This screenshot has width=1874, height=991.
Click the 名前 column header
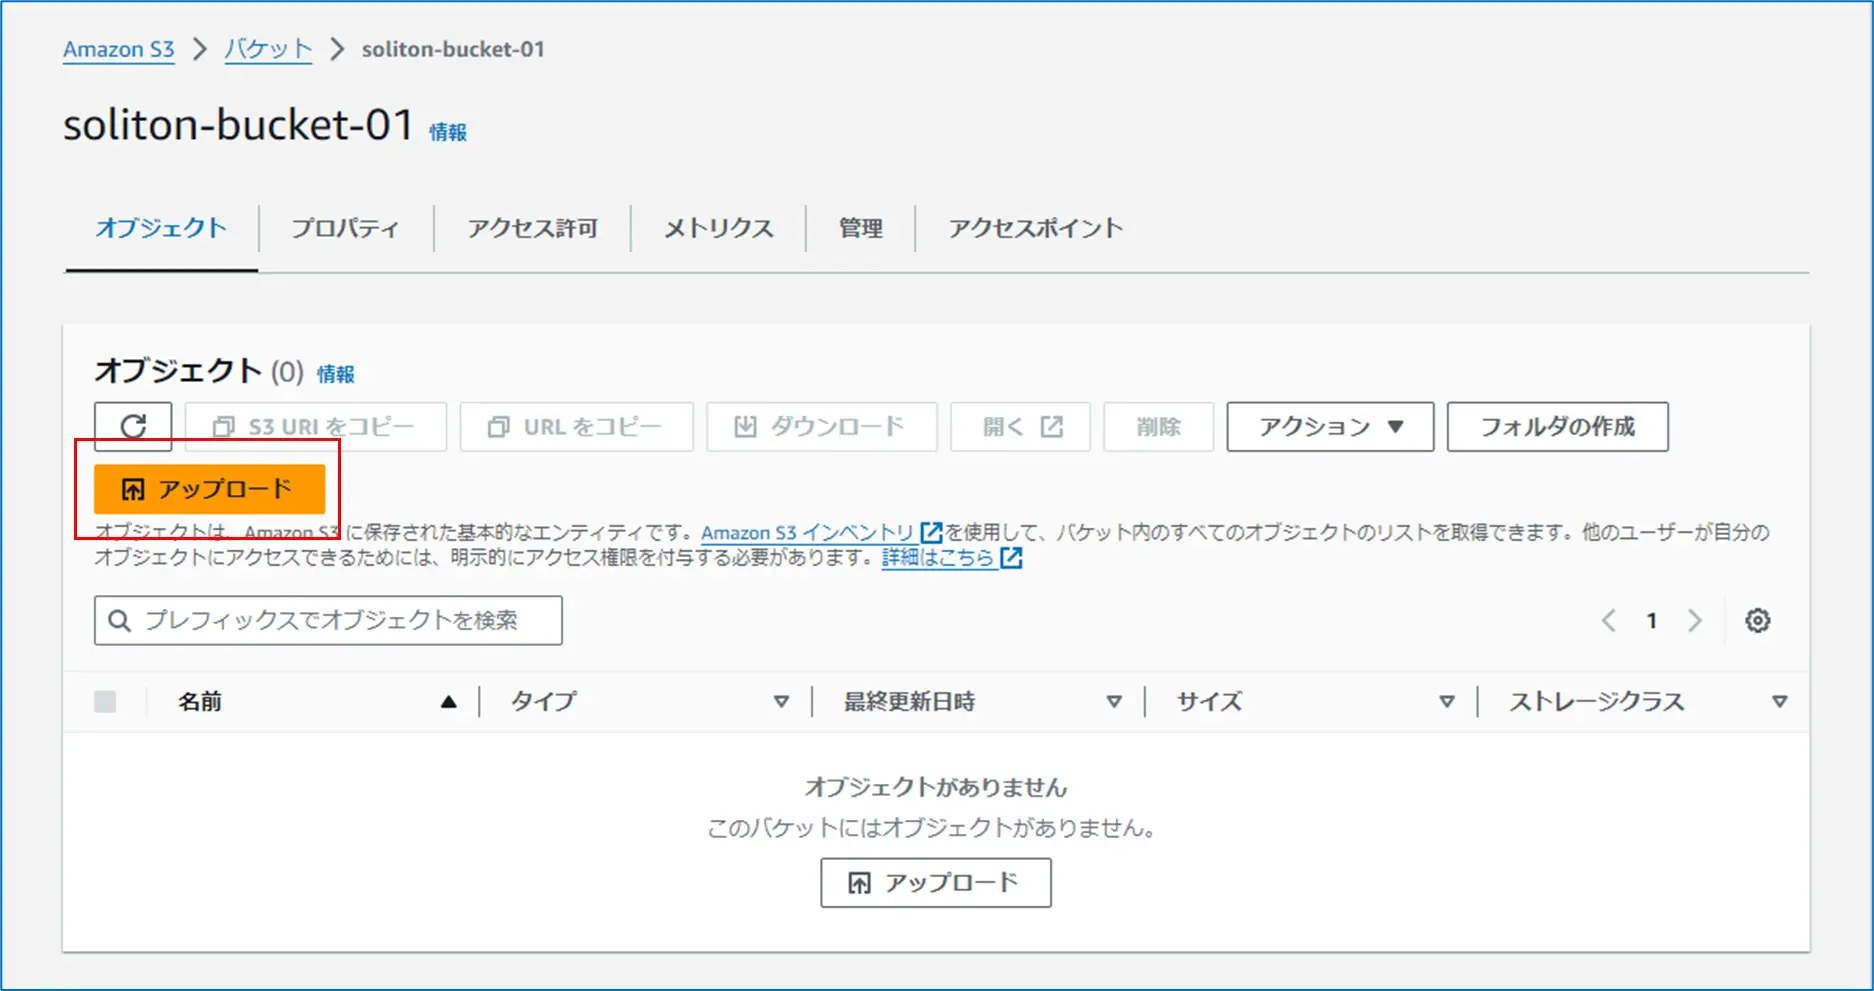pyautogui.click(x=200, y=702)
